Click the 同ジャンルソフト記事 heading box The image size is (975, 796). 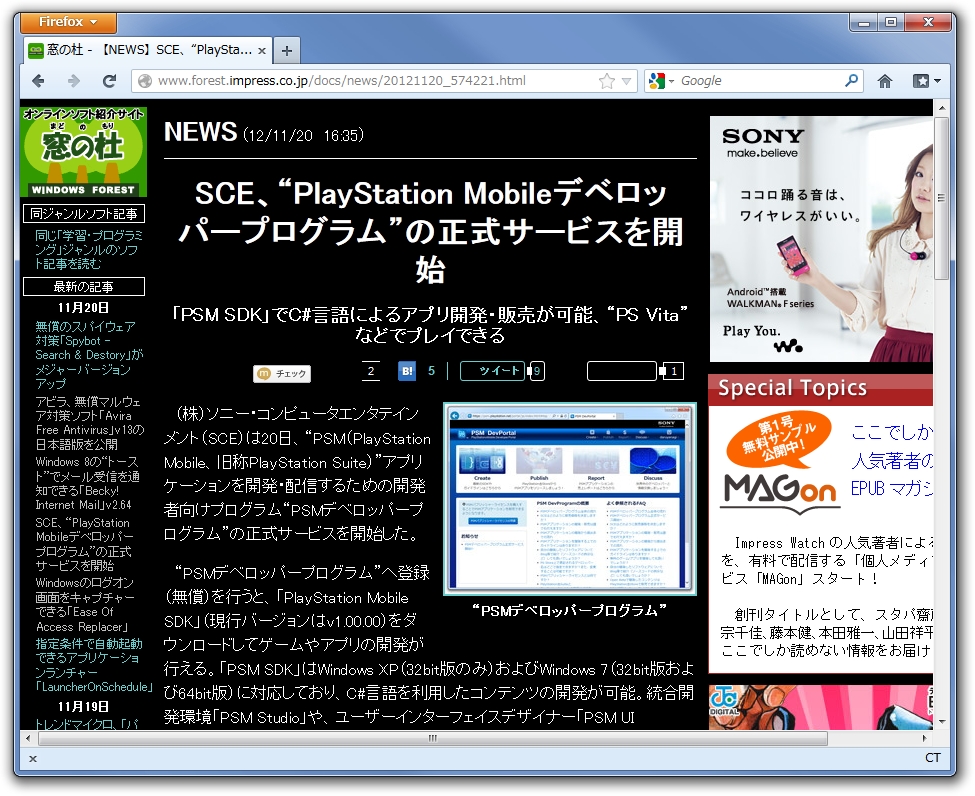tap(84, 214)
